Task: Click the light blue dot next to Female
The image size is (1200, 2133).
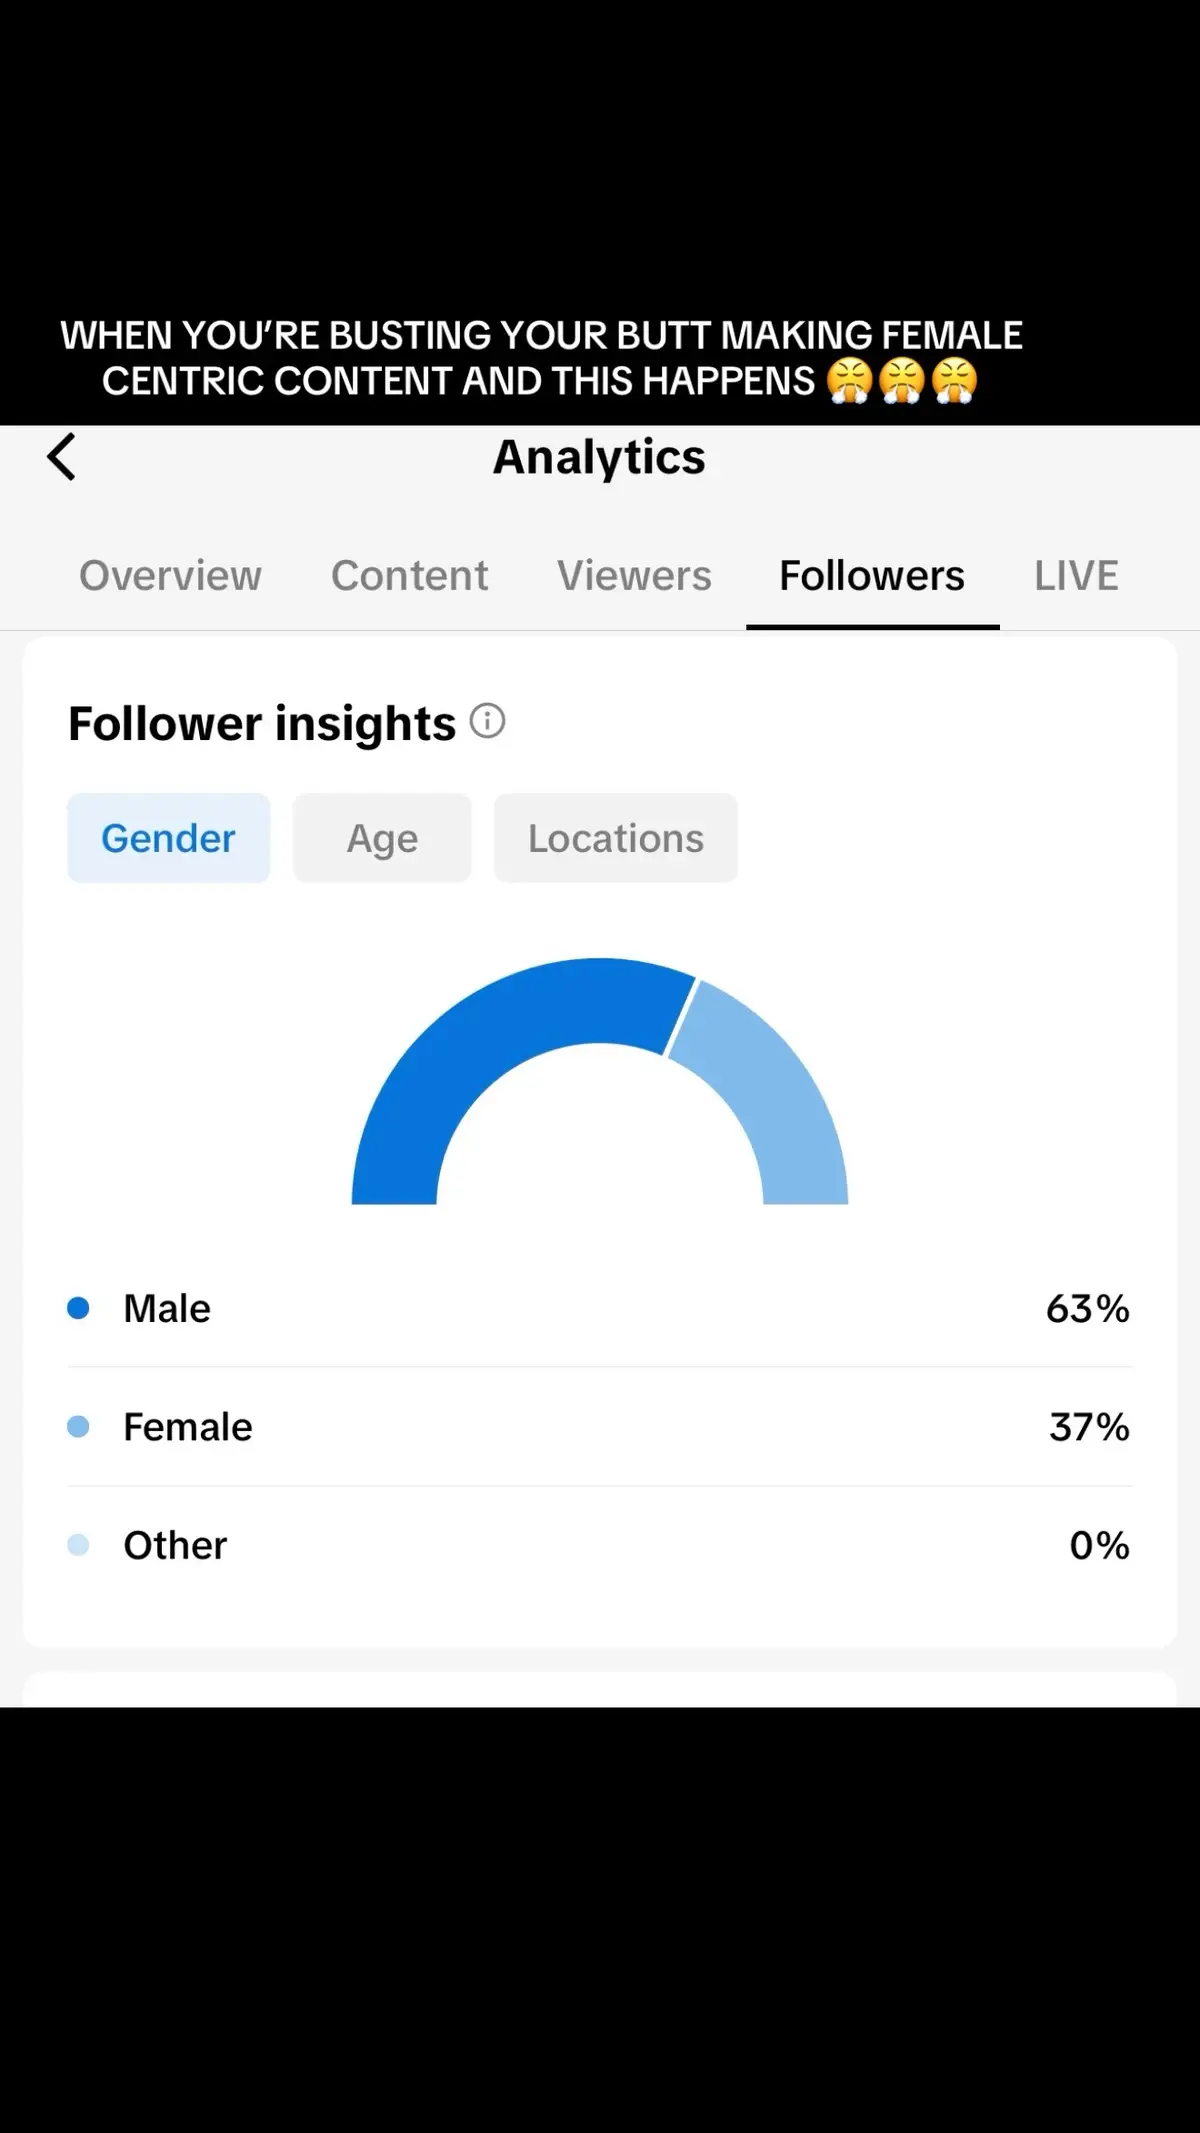Action: click(80, 1426)
